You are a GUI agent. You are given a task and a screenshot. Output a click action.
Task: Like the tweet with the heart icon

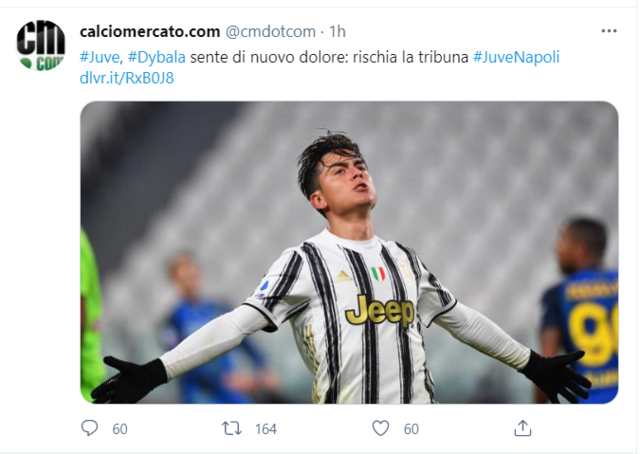pyautogui.click(x=380, y=428)
